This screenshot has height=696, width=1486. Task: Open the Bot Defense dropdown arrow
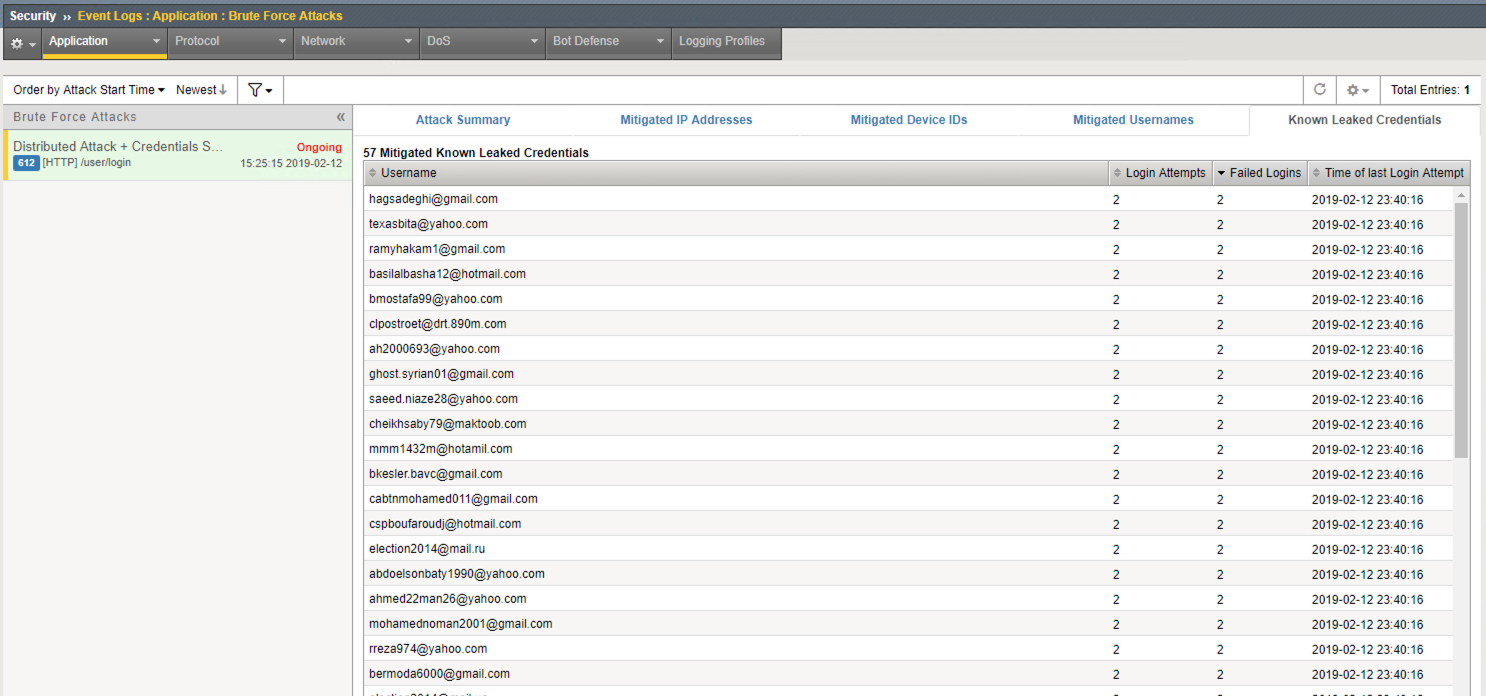point(661,42)
